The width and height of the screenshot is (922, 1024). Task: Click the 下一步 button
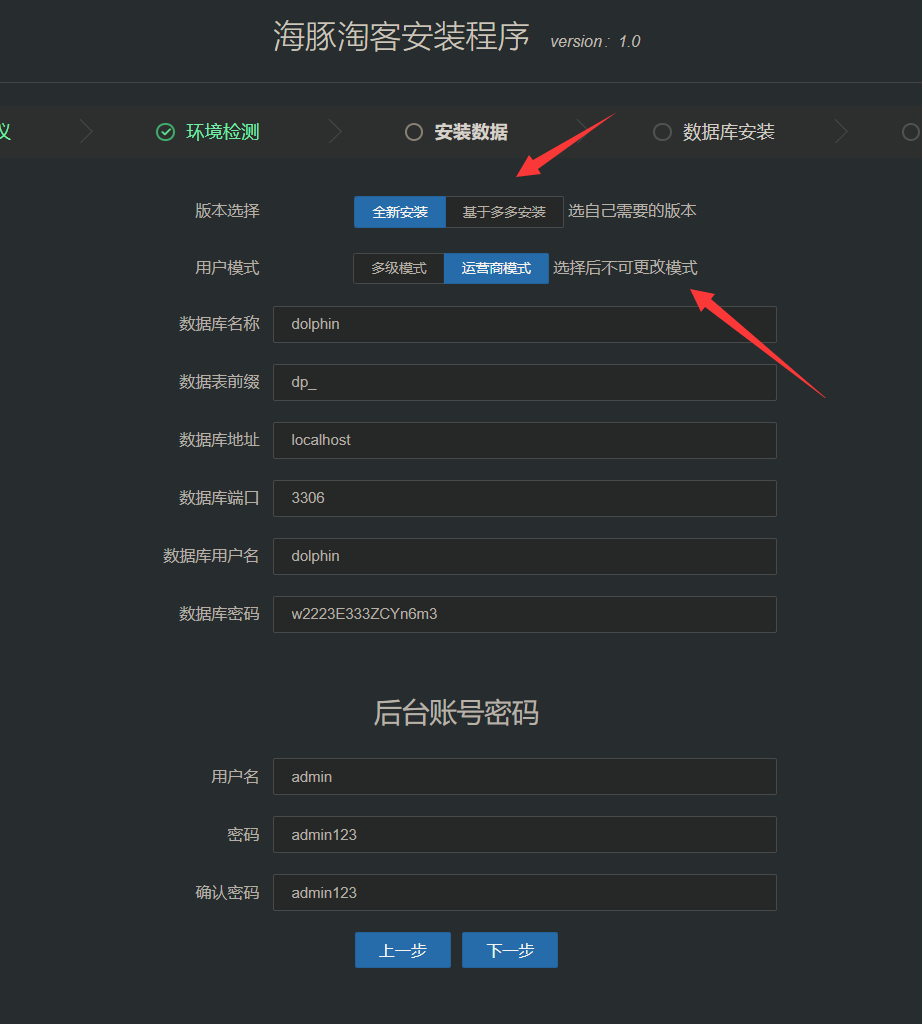pos(510,950)
